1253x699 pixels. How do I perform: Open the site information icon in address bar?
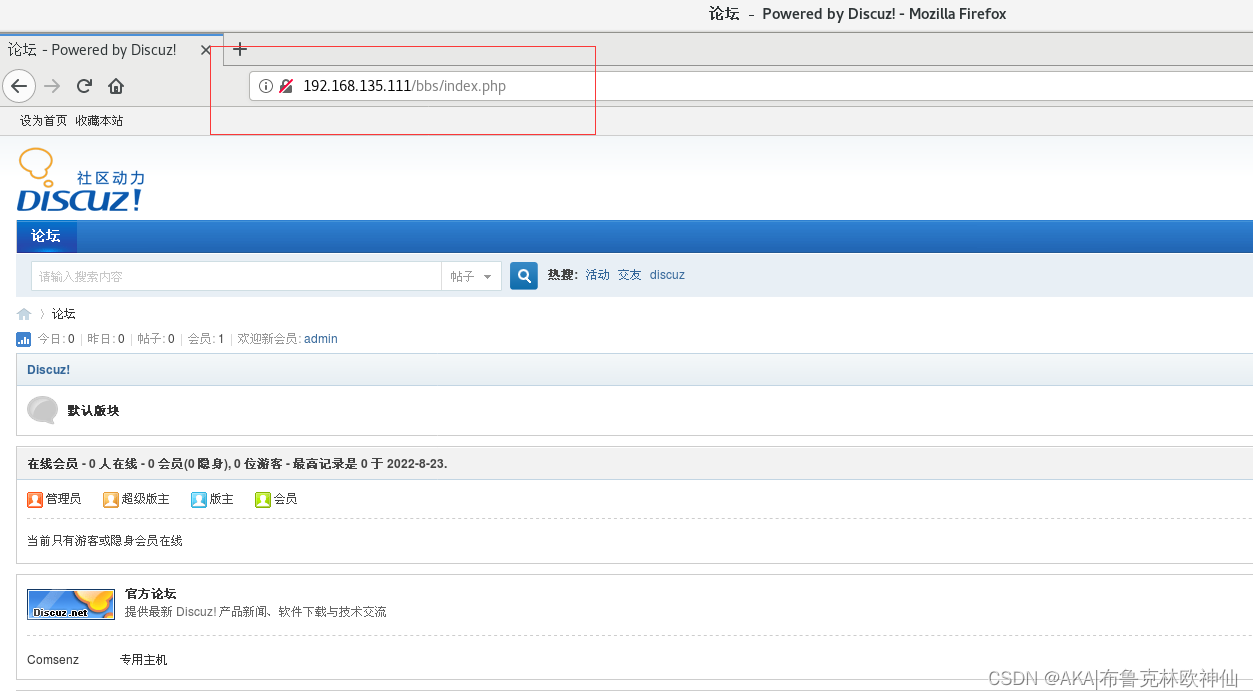[x=266, y=86]
